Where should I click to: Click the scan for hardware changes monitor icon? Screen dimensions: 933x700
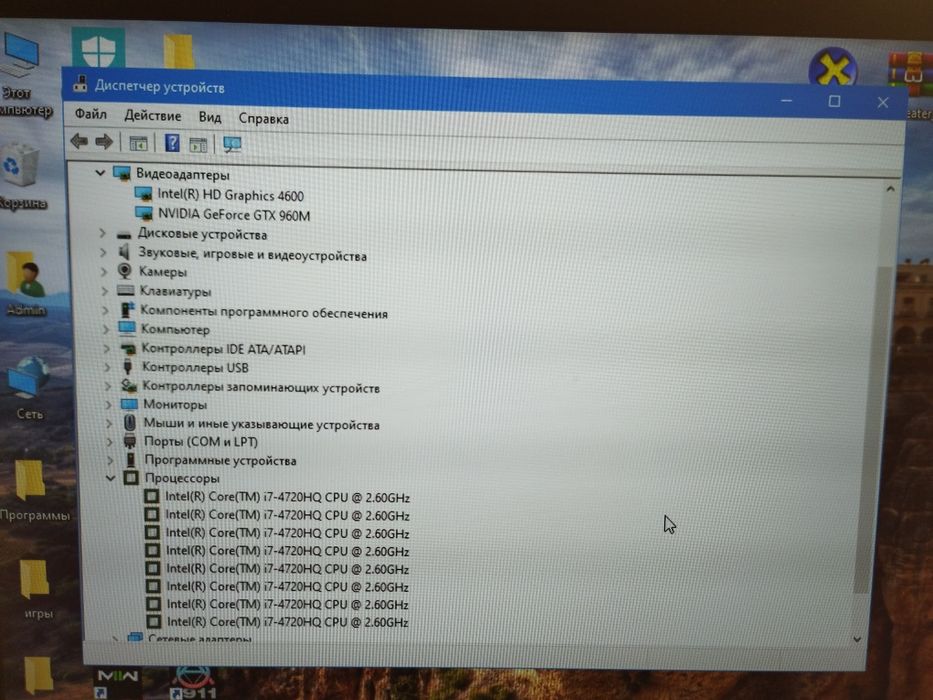(232, 145)
